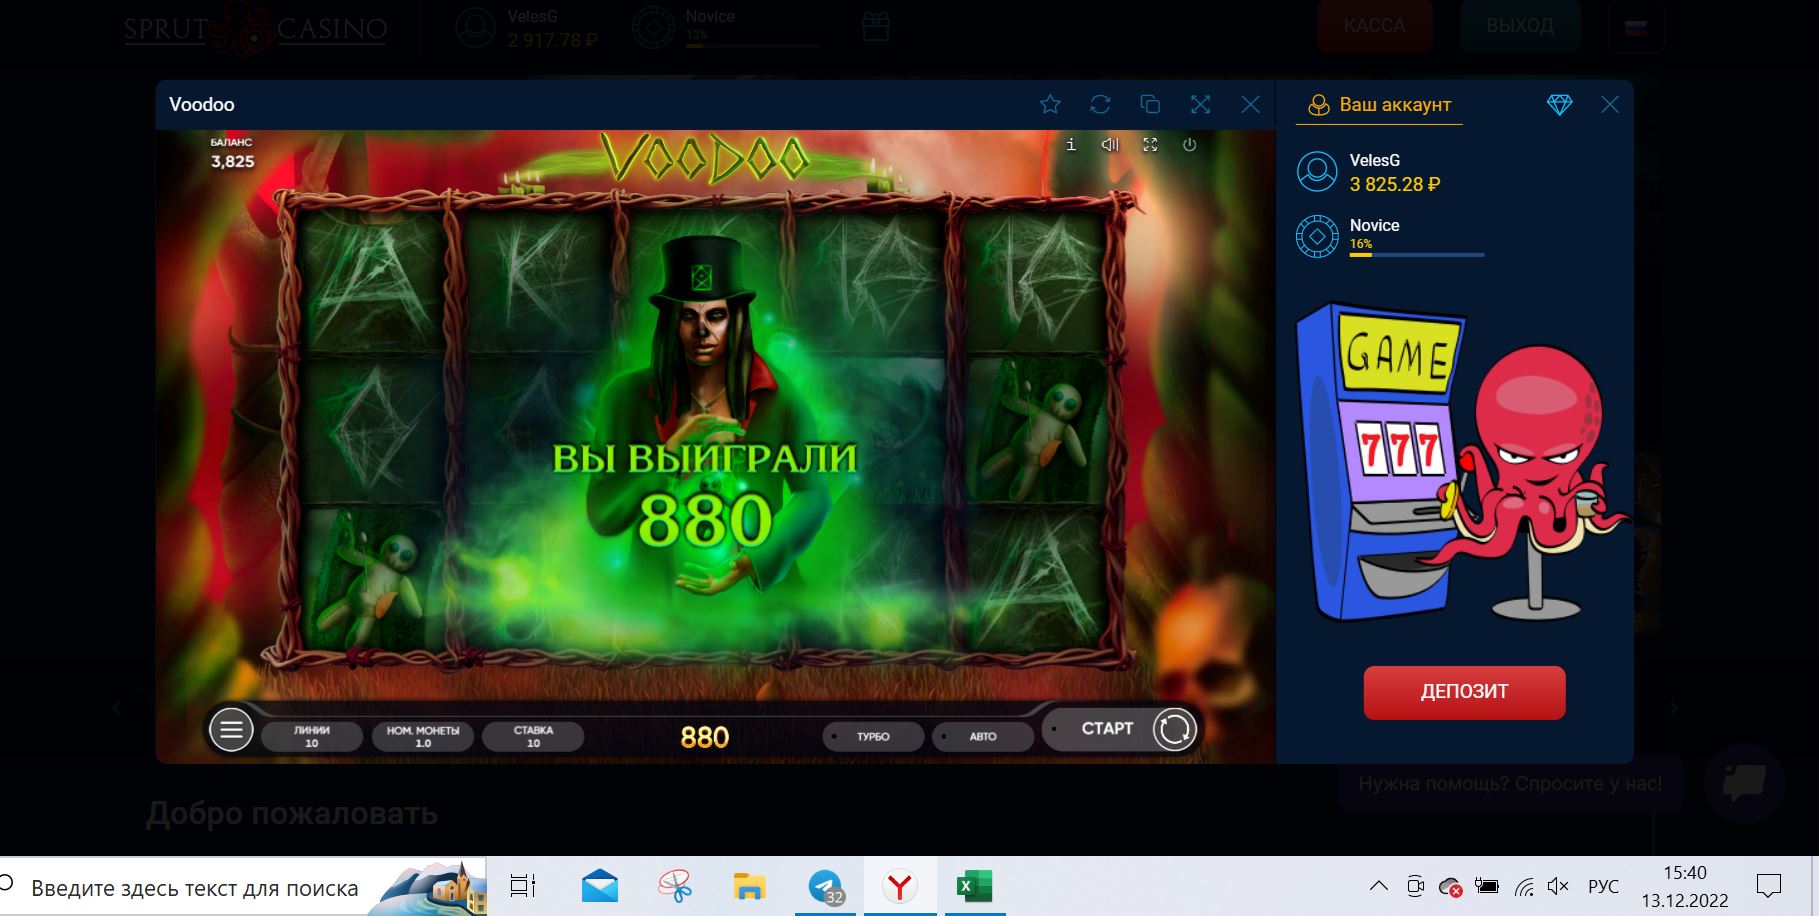Click the red Депозит button
This screenshot has height=916, width=1819.
[x=1464, y=692]
